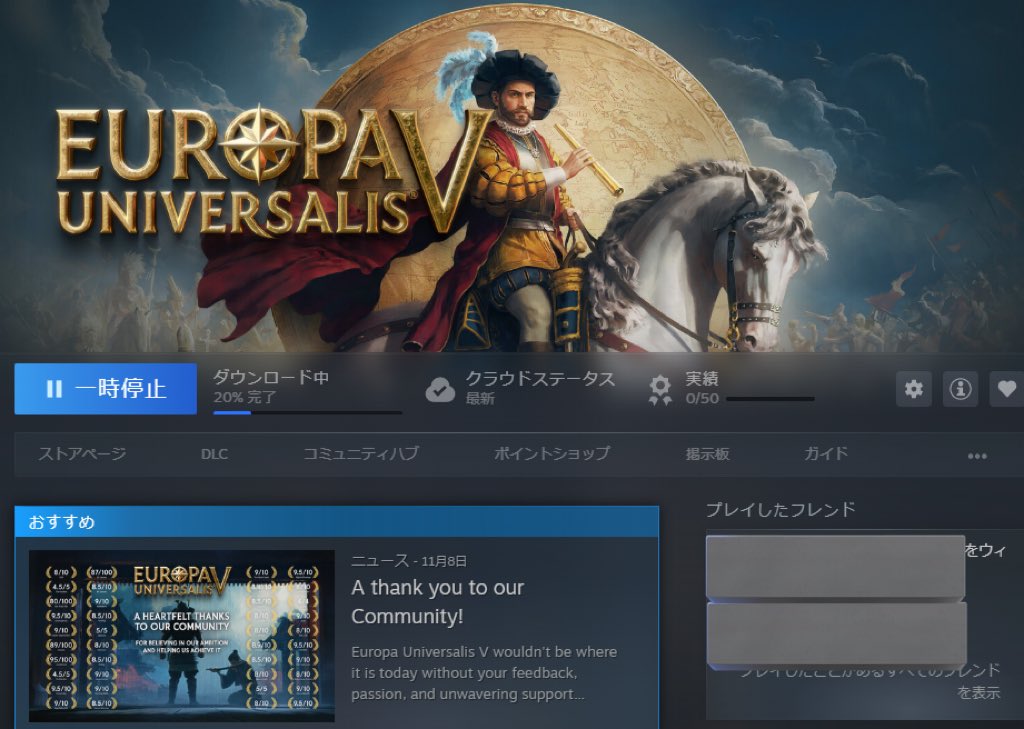
Task: Click the achievements medal icon
Action: (660, 389)
